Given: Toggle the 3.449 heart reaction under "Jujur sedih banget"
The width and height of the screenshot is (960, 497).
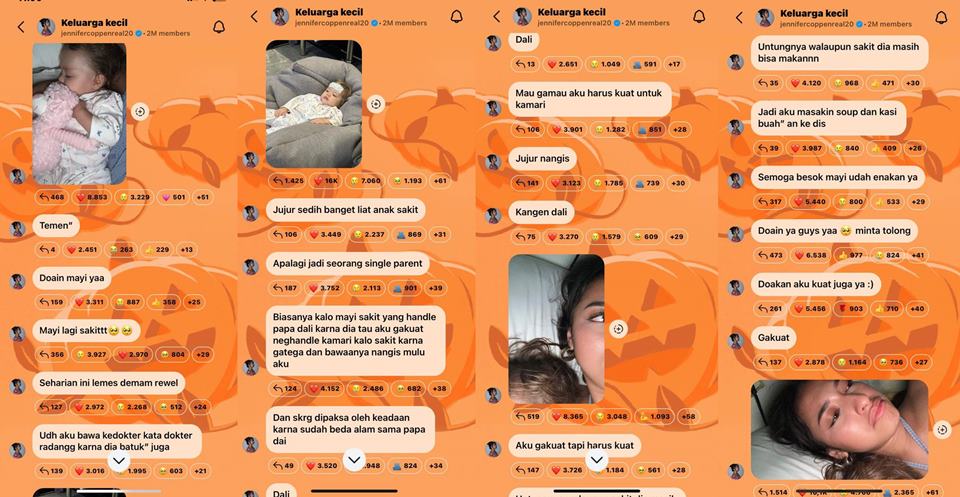Looking at the screenshot, I should tap(322, 234).
